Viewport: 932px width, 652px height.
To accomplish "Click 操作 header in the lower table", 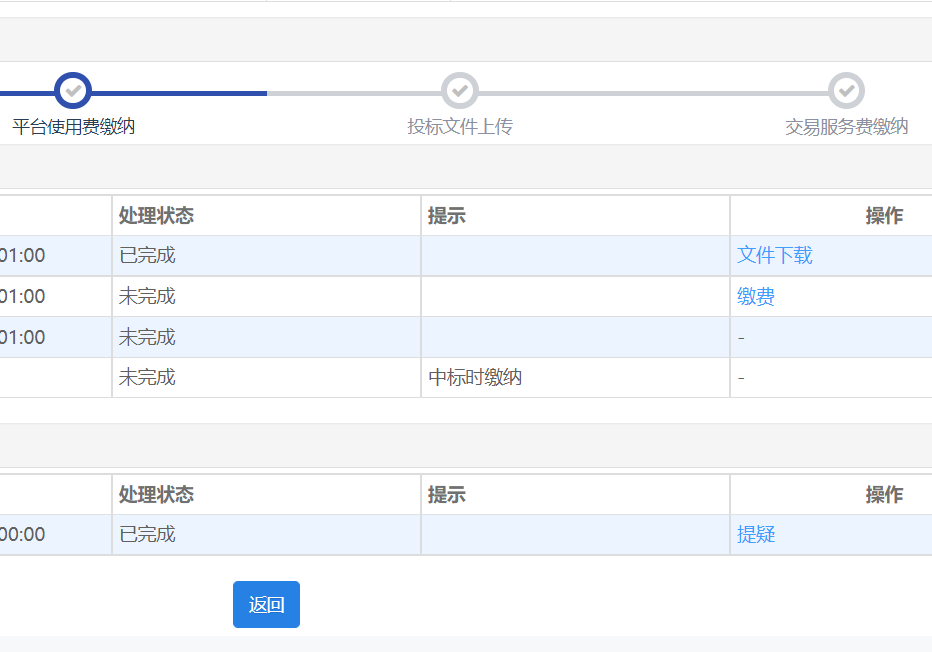I will click(884, 495).
